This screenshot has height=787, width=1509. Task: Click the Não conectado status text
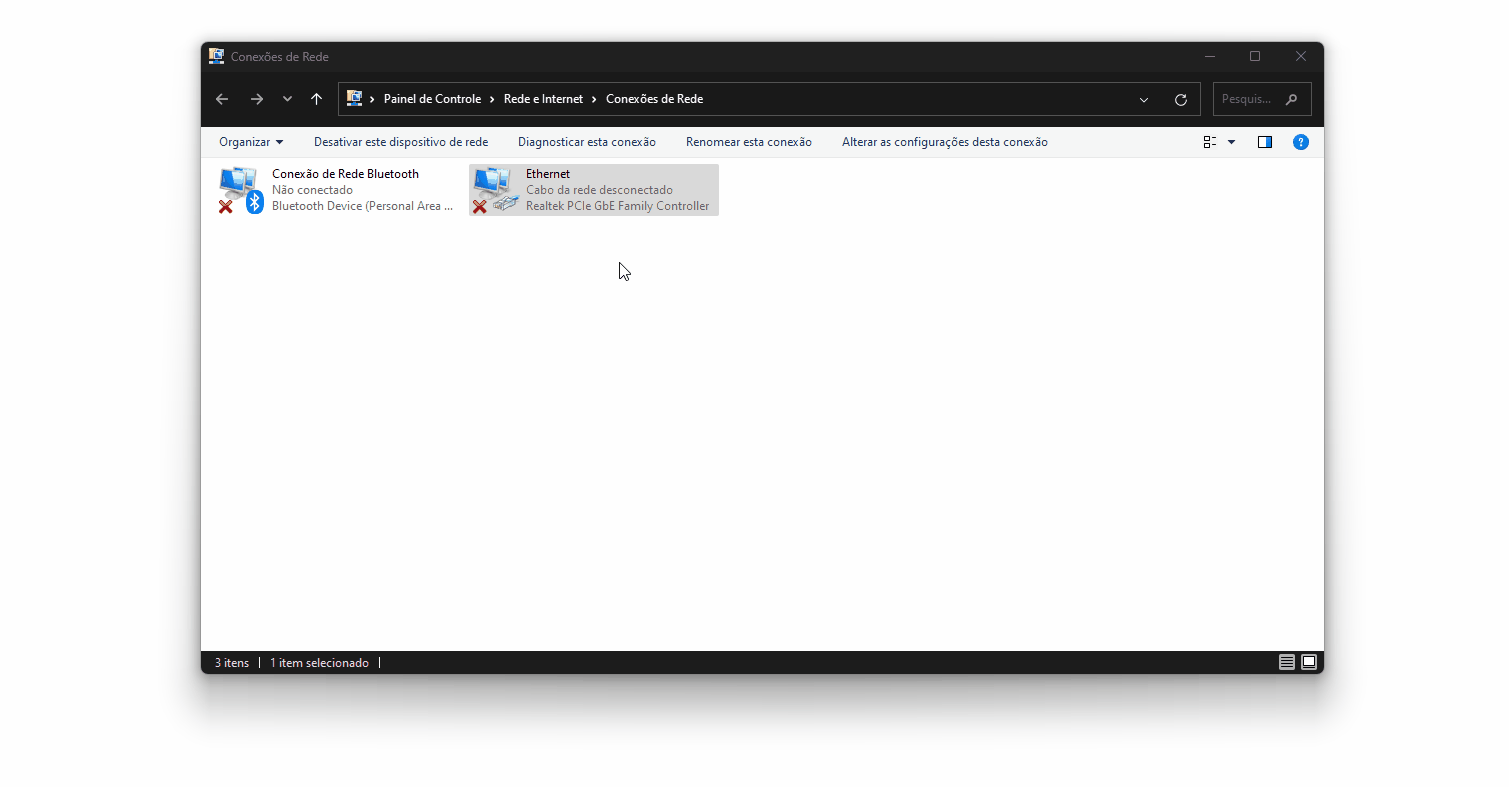pos(312,190)
